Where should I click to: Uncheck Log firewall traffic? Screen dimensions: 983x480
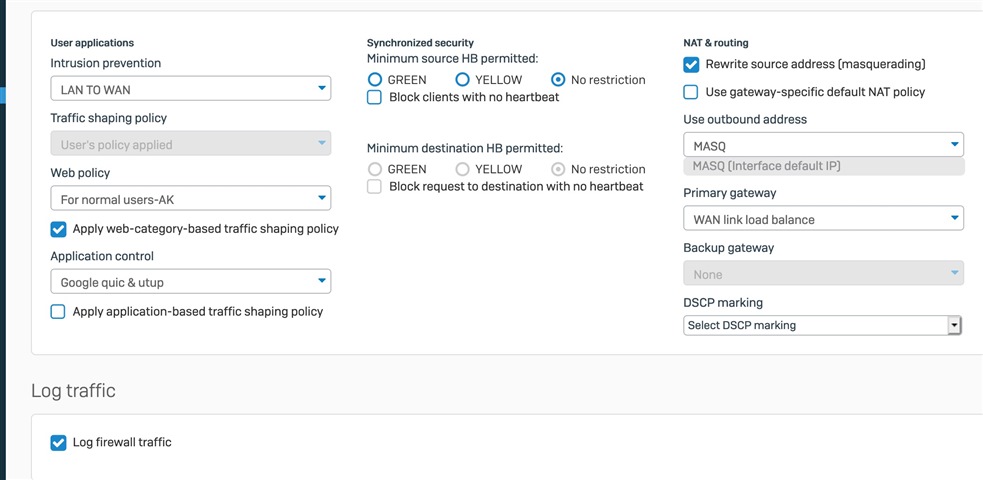58,442
